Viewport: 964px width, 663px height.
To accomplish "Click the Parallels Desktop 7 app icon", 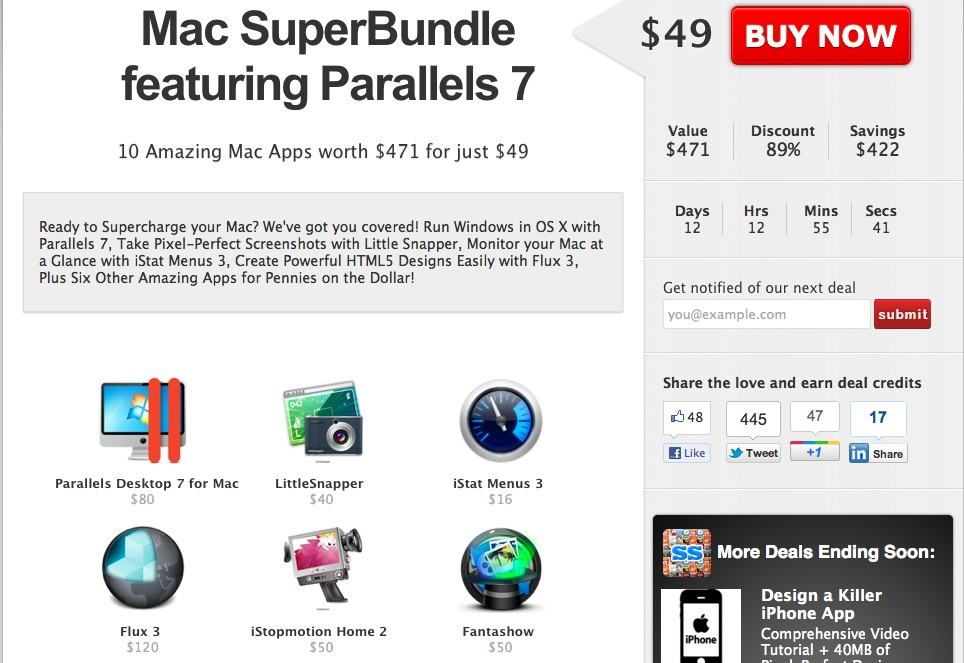I will click(x=142, y=420).
